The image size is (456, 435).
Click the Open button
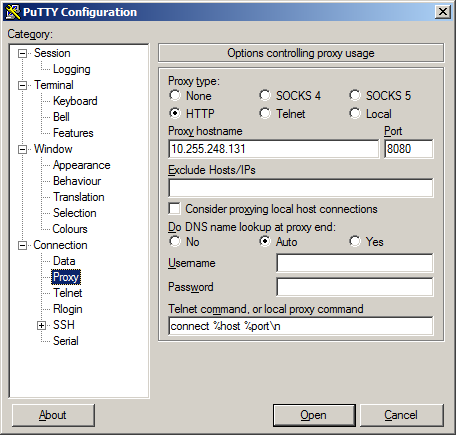[x=314, y=415]
